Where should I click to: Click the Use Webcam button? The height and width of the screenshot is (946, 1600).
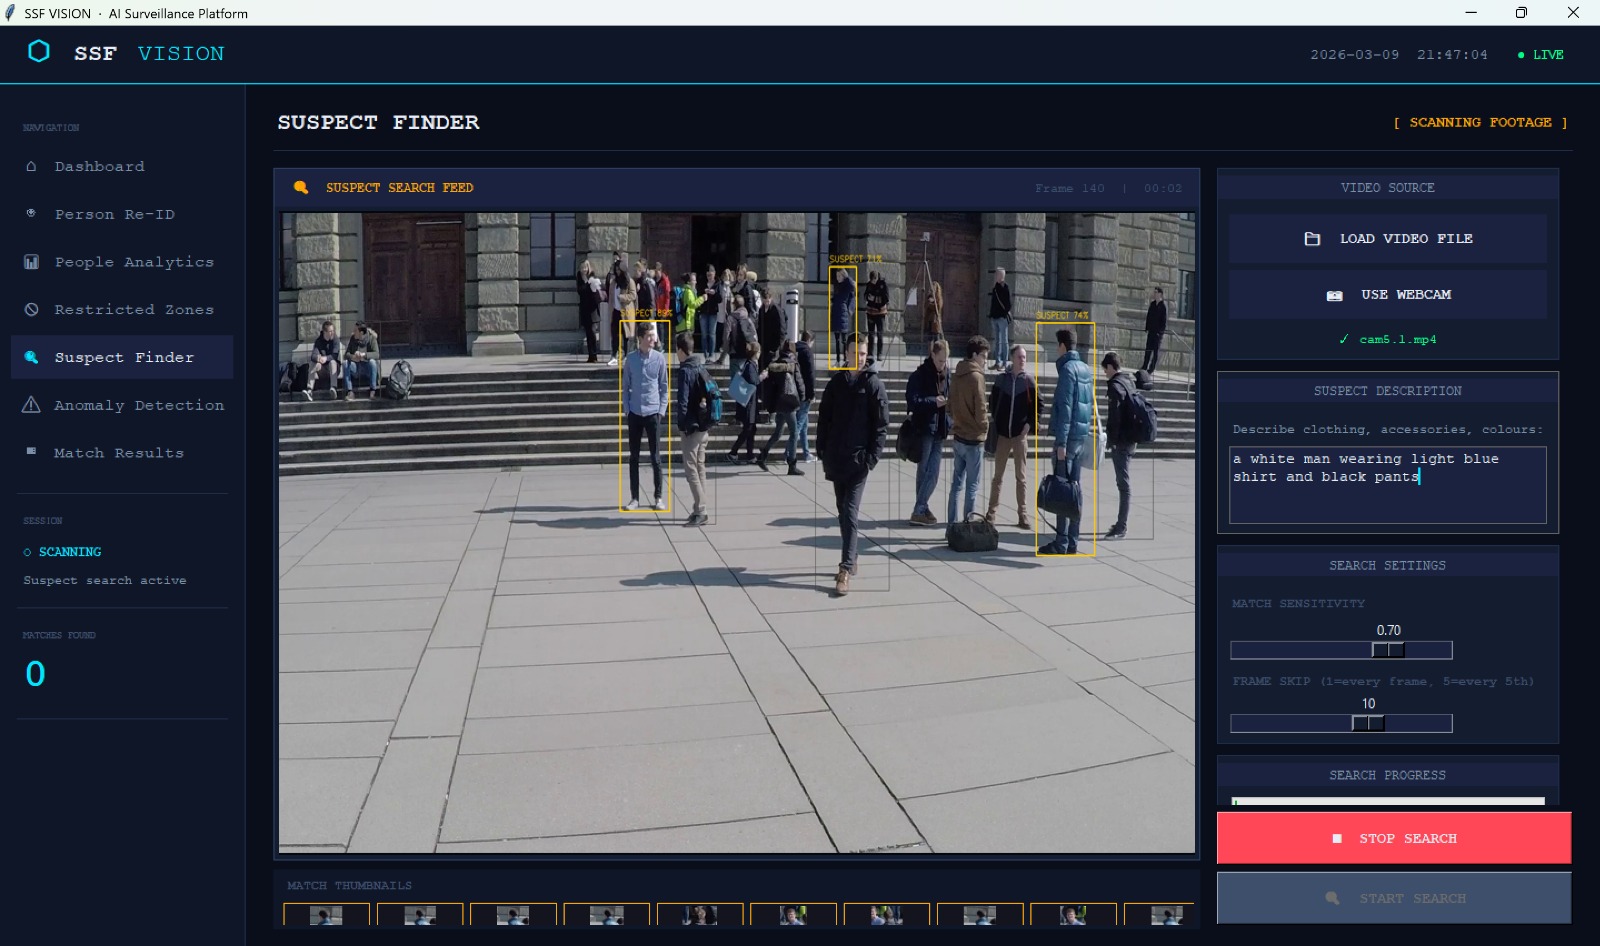(x=1387, y=294)
